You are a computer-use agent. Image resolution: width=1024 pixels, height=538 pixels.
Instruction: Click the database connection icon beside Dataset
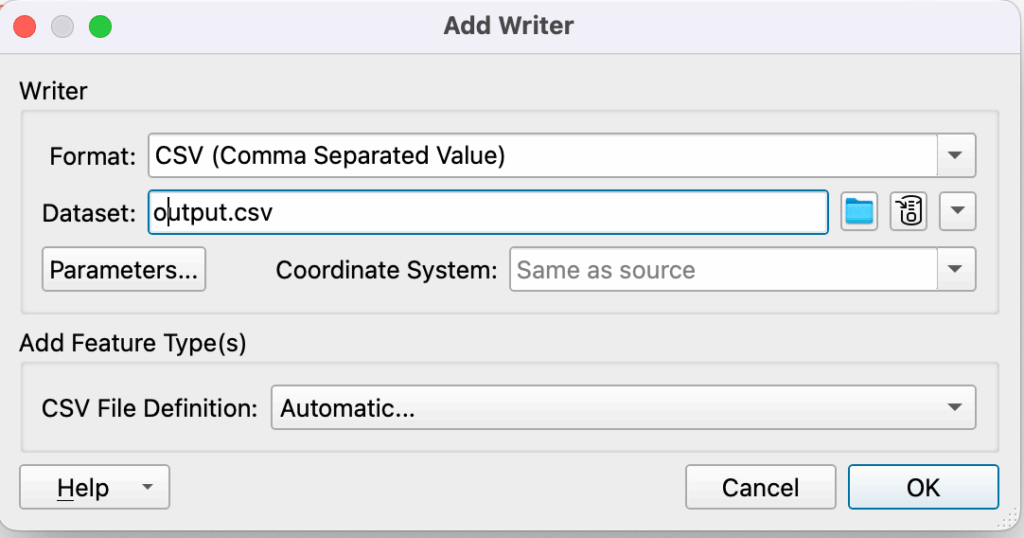908,212
